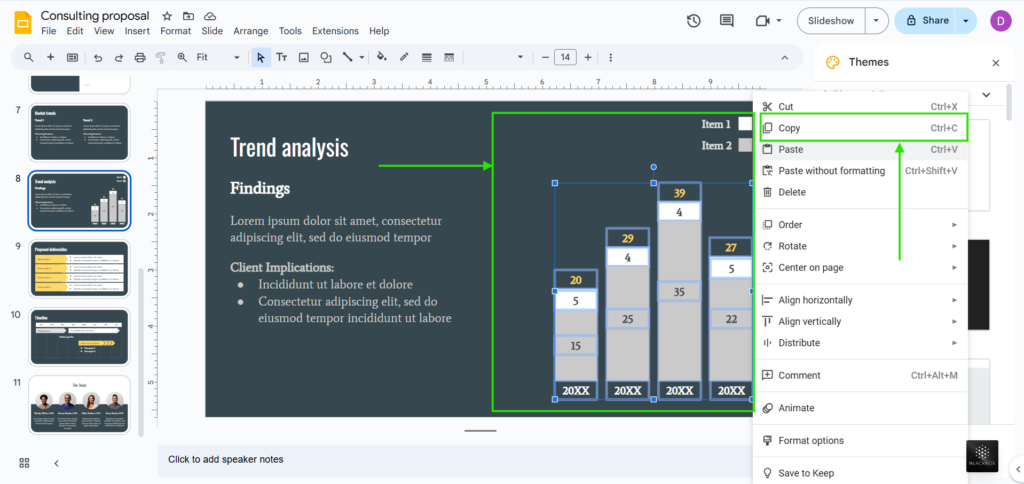Click the Print icon in toolbar
This screenshot has width=1024, height=484.
click(140, 57)
